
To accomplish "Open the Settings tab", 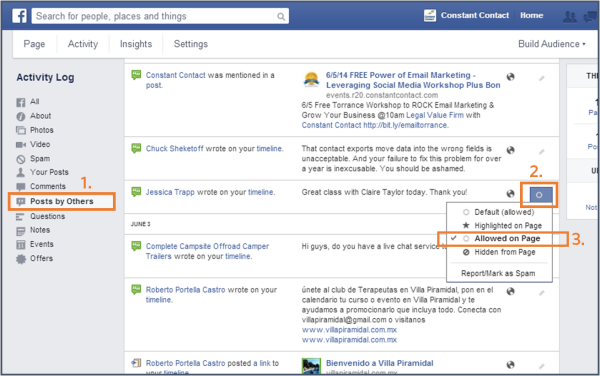I will pyautogui.click(x=191, y=44).
